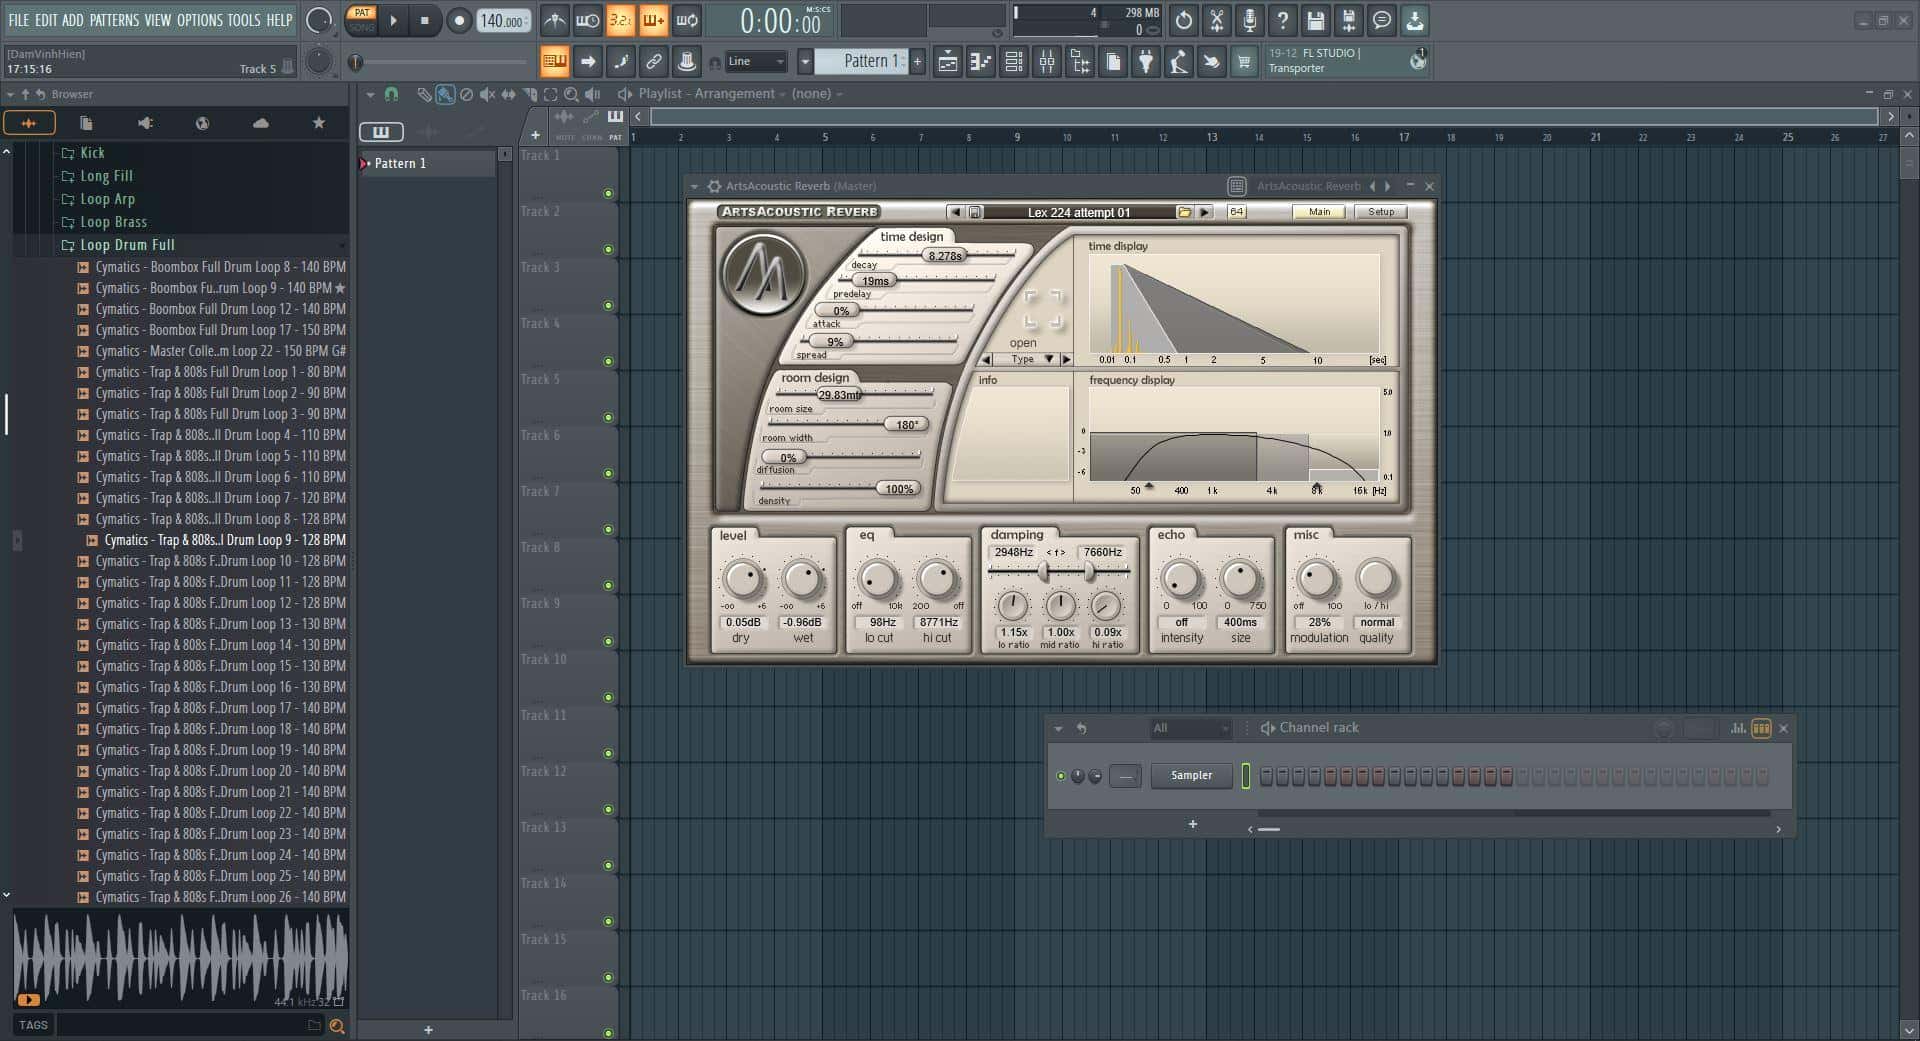Toggle the 3-2-1 countdown before recording
Screen dimensions: 1920x1041
click(x=620, y=20)
